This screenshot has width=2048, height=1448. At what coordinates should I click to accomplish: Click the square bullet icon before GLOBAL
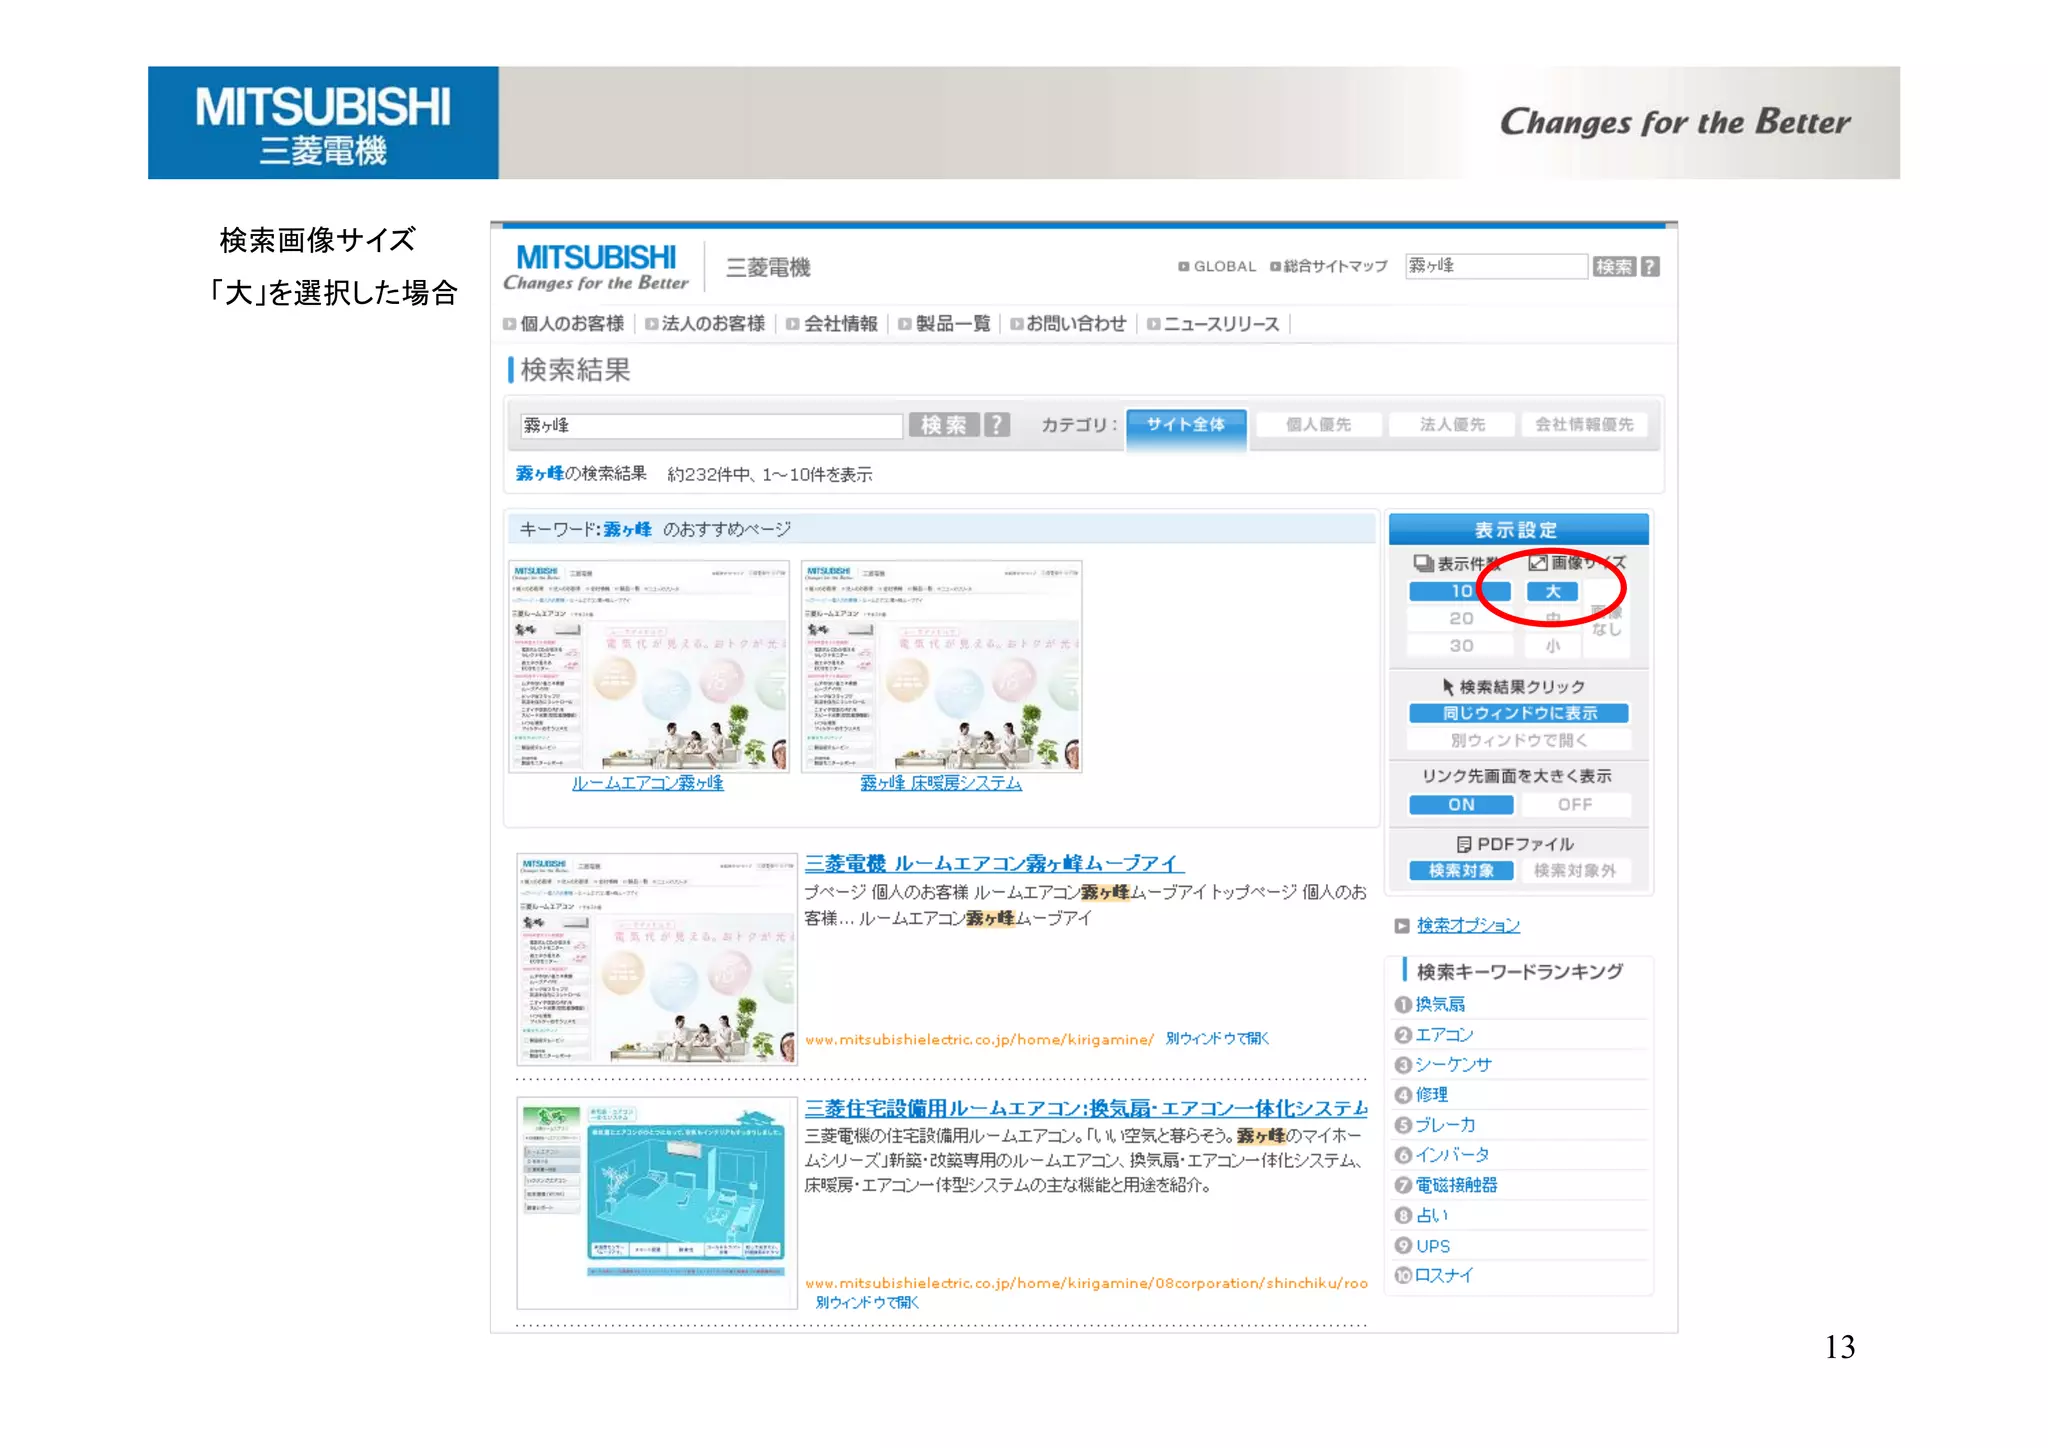(x=1183, y=267)
